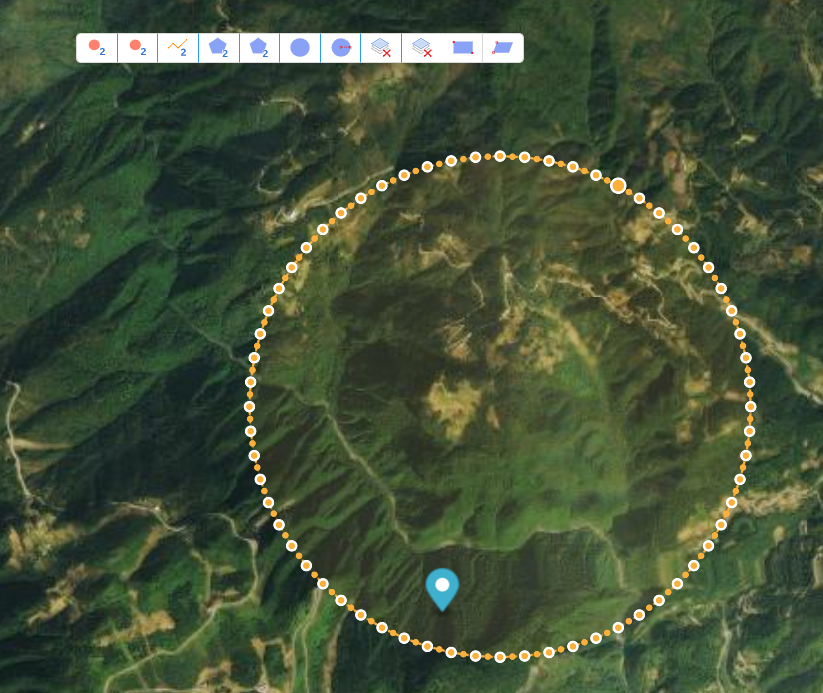Choose the first pentagon polygon tool

click(x=219, y=48)
